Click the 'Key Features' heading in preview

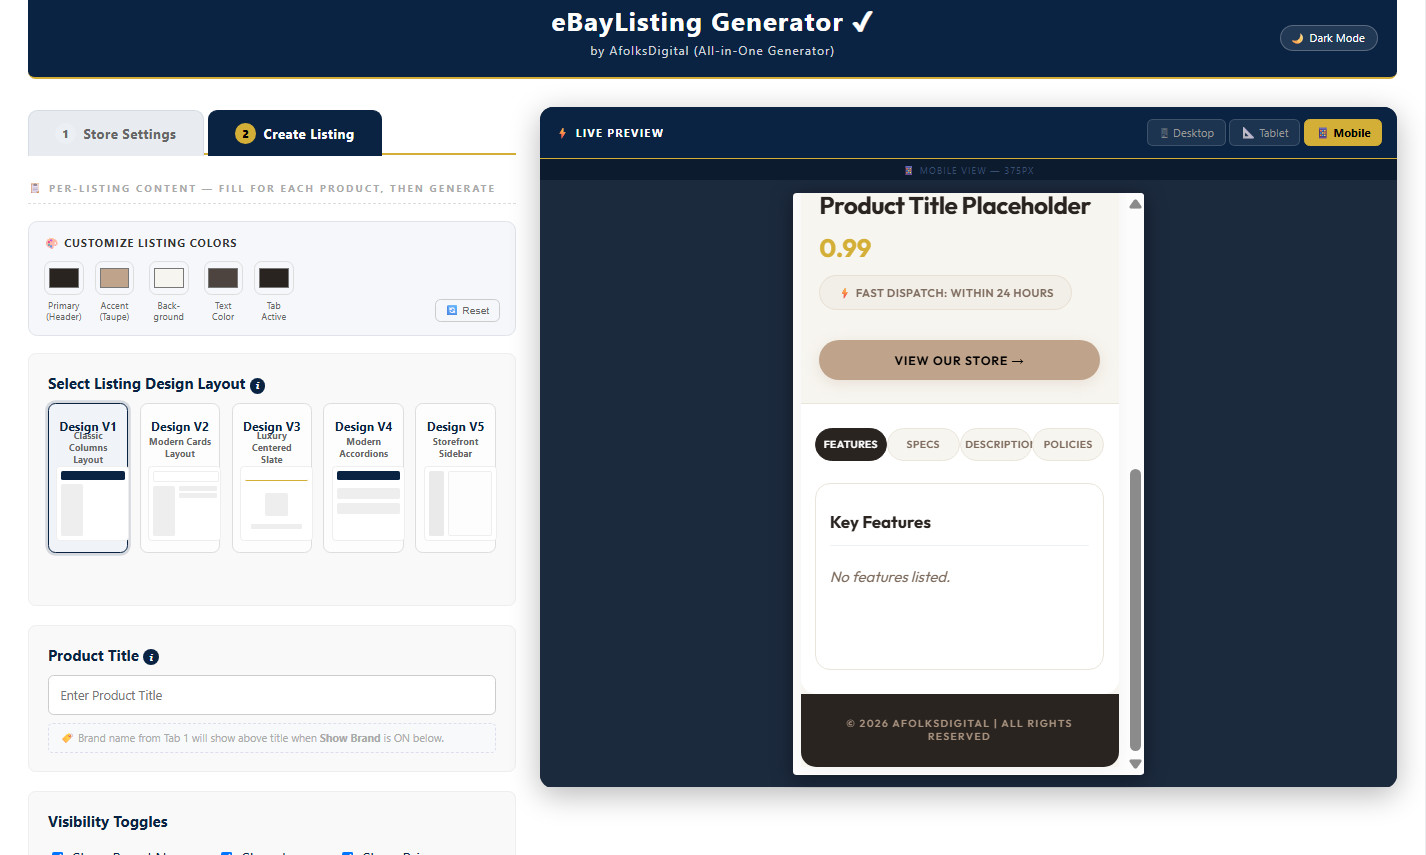point(880,522)
